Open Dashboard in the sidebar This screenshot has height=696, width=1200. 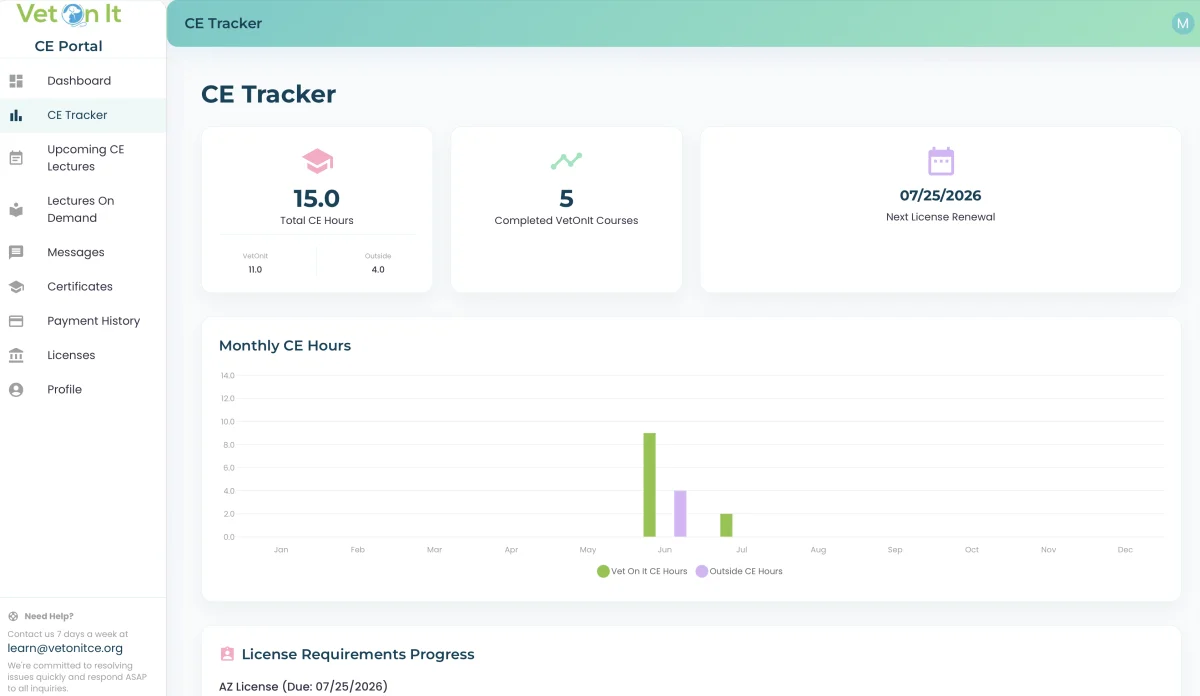tap(83, 81)
